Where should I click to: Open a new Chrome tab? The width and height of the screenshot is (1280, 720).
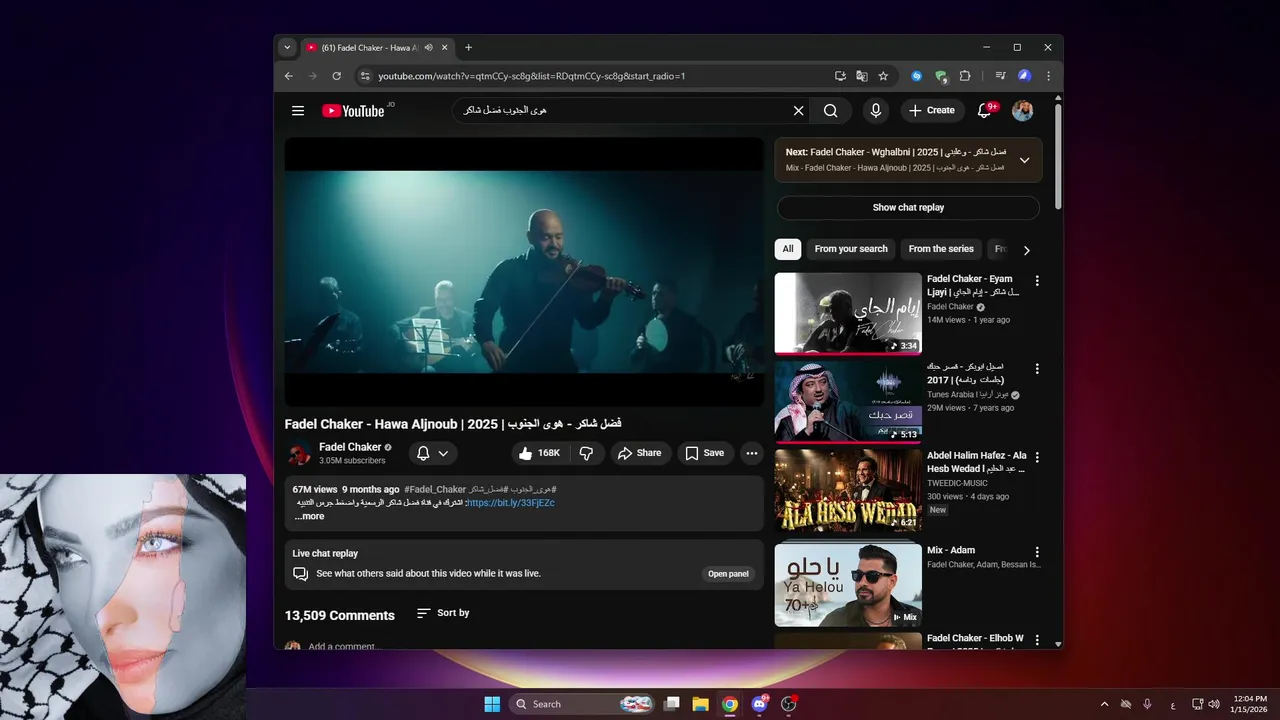tap(468, 47)
